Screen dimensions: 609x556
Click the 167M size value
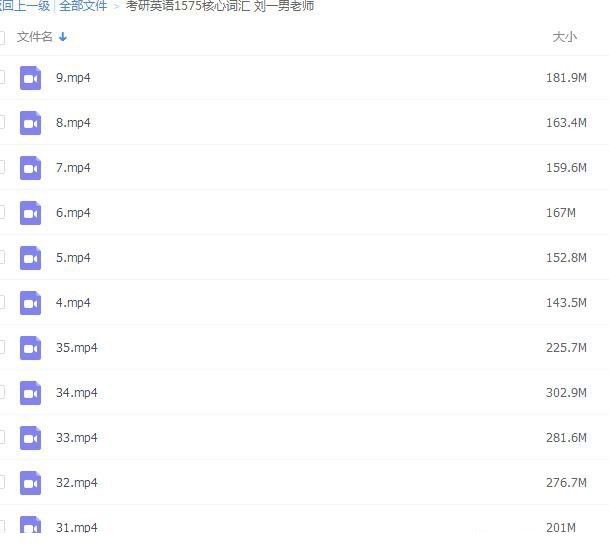(x=561, y=213)
